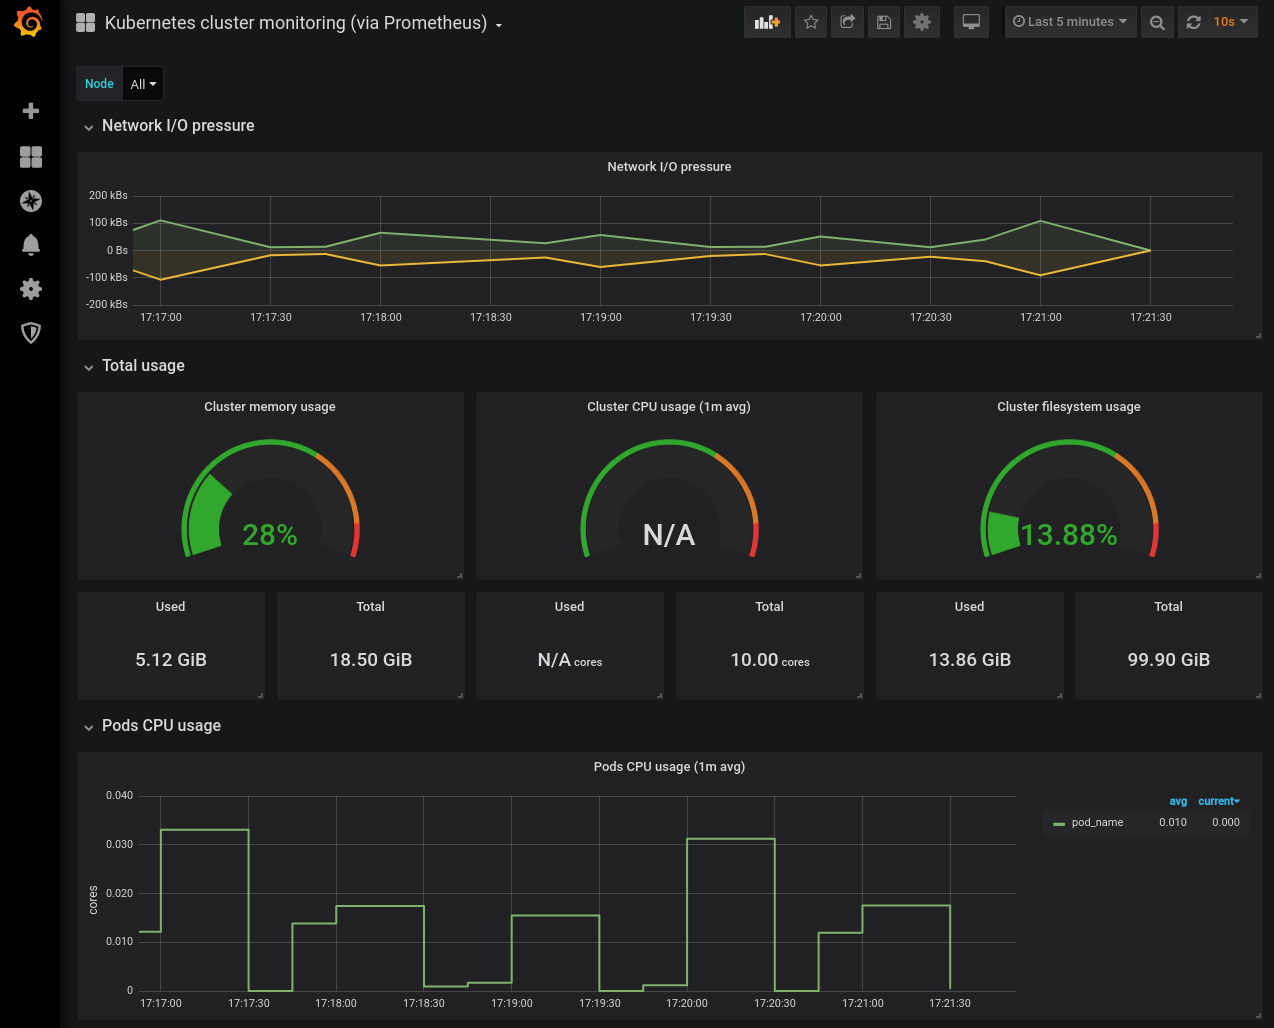
Task: Click the Share dashboard icon
Action: pyautogui.click(x=847, y=22)
